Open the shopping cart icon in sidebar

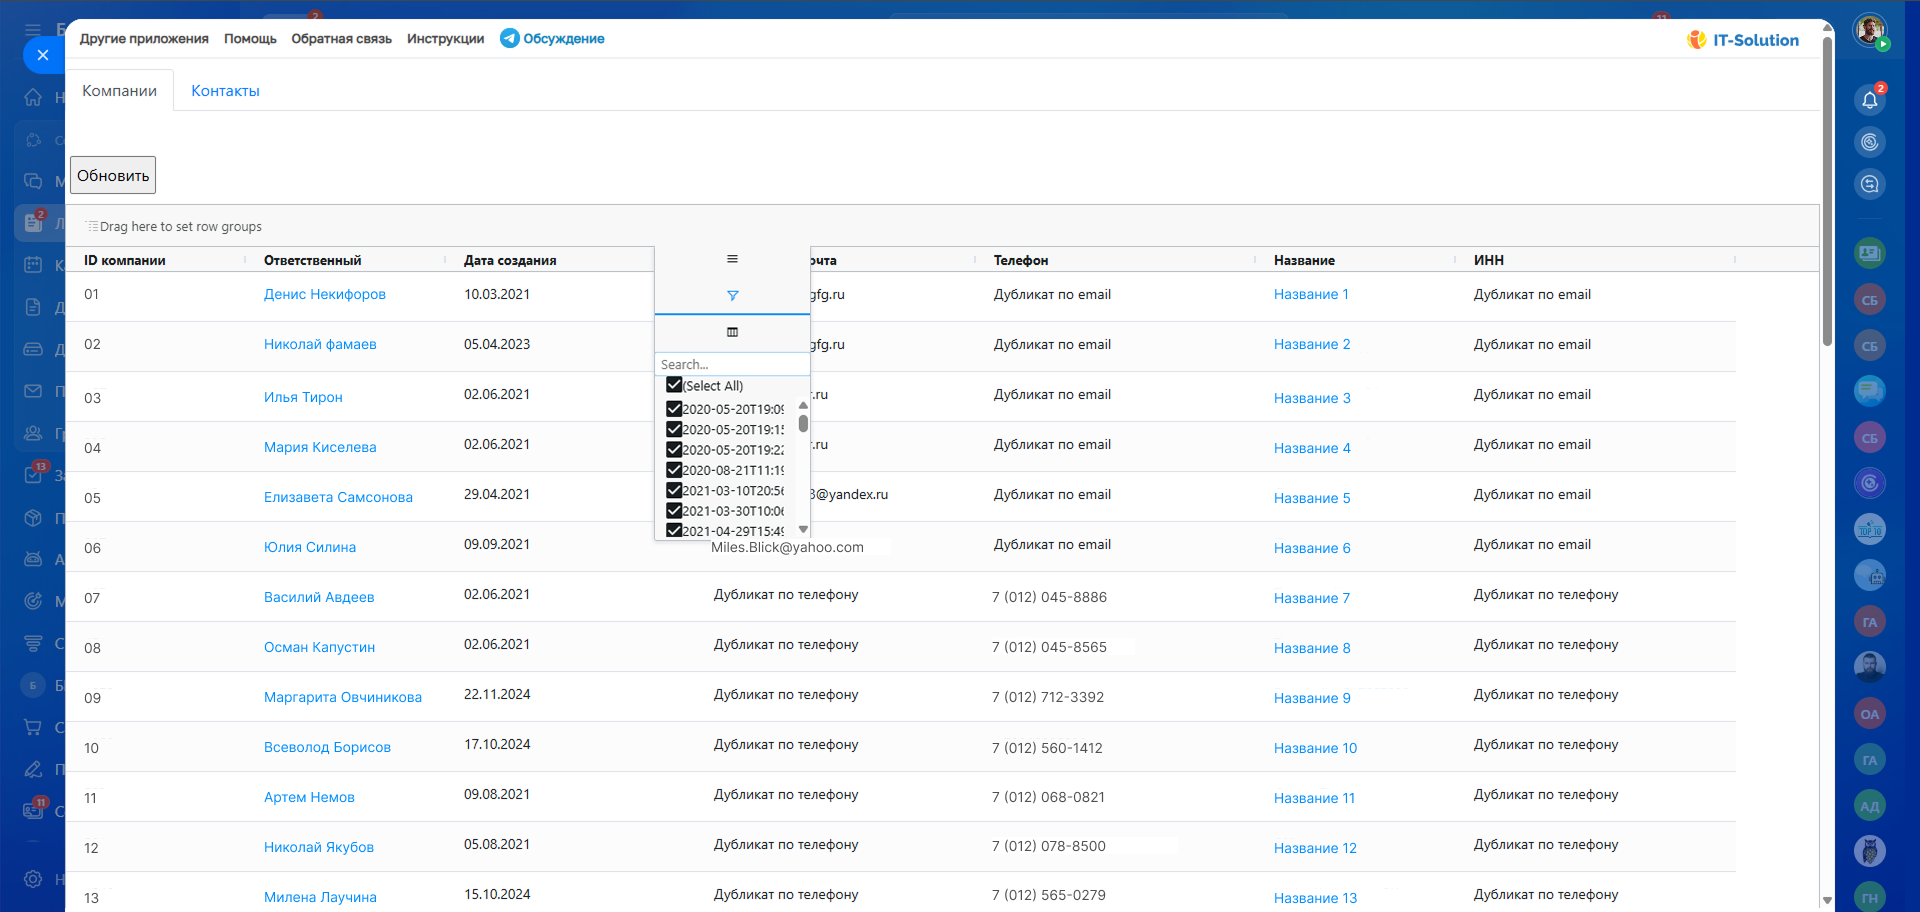(x=33, y=727)
